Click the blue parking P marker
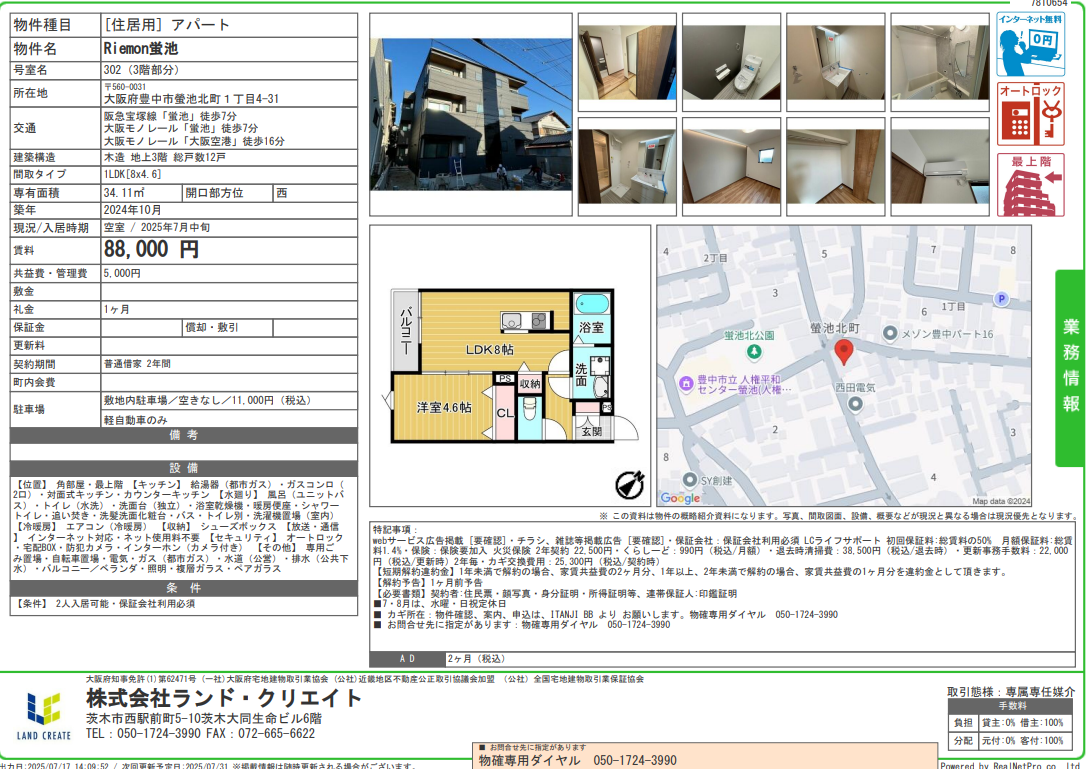 pyautogui.click(x=1001, y=298)
